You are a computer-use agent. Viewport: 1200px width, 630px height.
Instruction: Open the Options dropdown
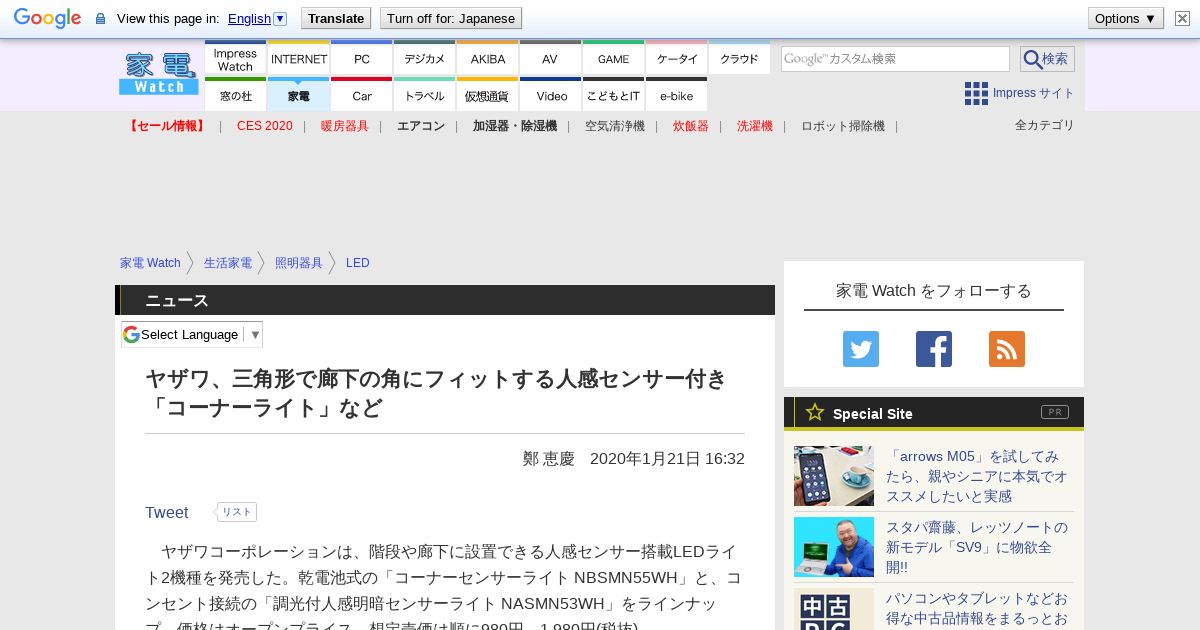point(1125,18)
